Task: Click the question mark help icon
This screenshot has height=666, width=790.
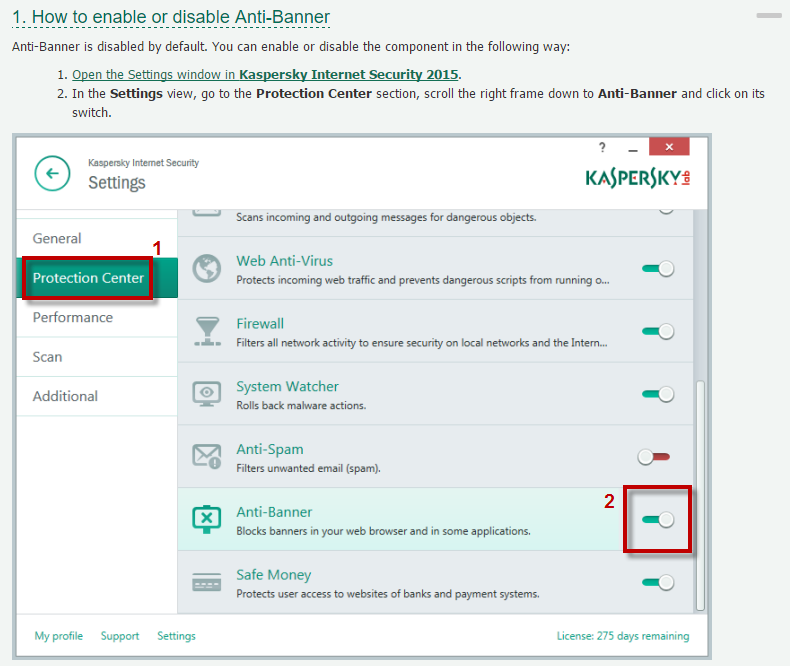Action: (x=602, y=147)
